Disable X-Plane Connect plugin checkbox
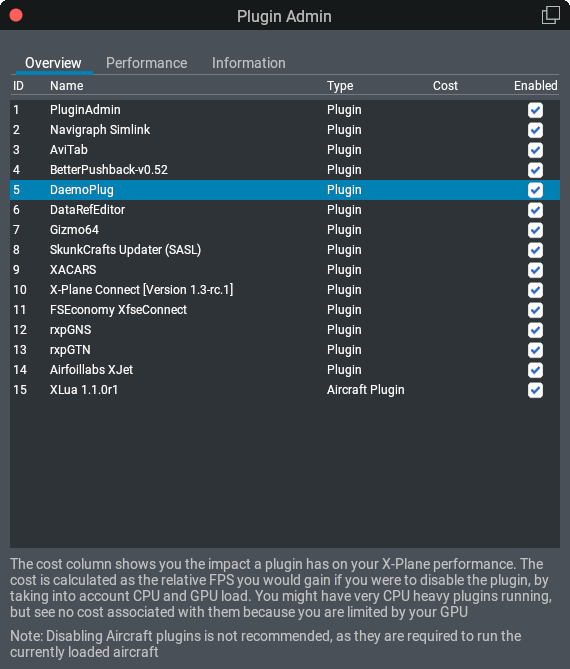The width and height of the screenshot is (570, 669). tap(535, 291)
